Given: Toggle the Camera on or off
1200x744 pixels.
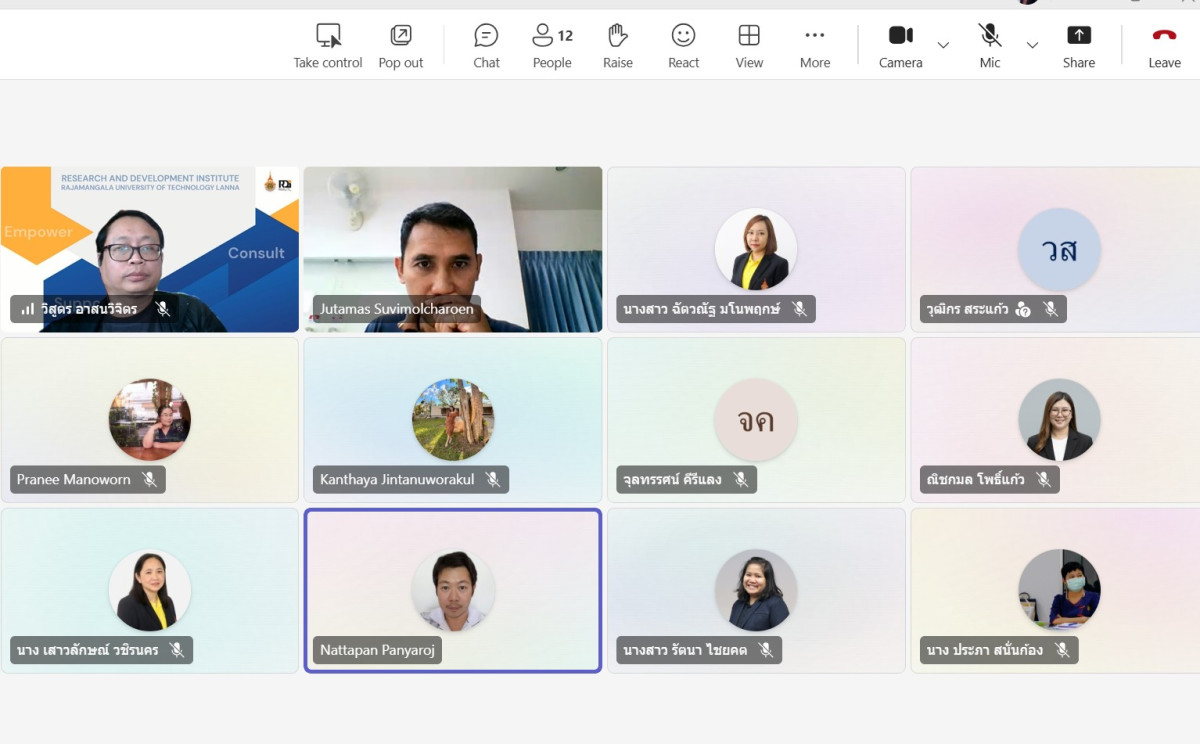Looking at the screenshot, I should coord(900,37).
